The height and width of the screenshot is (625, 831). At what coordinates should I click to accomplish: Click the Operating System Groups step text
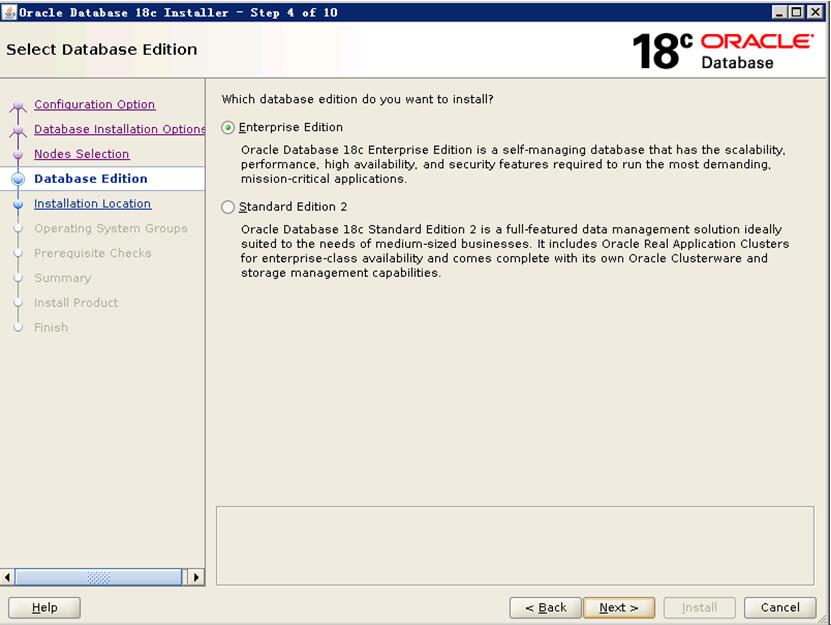111,228
